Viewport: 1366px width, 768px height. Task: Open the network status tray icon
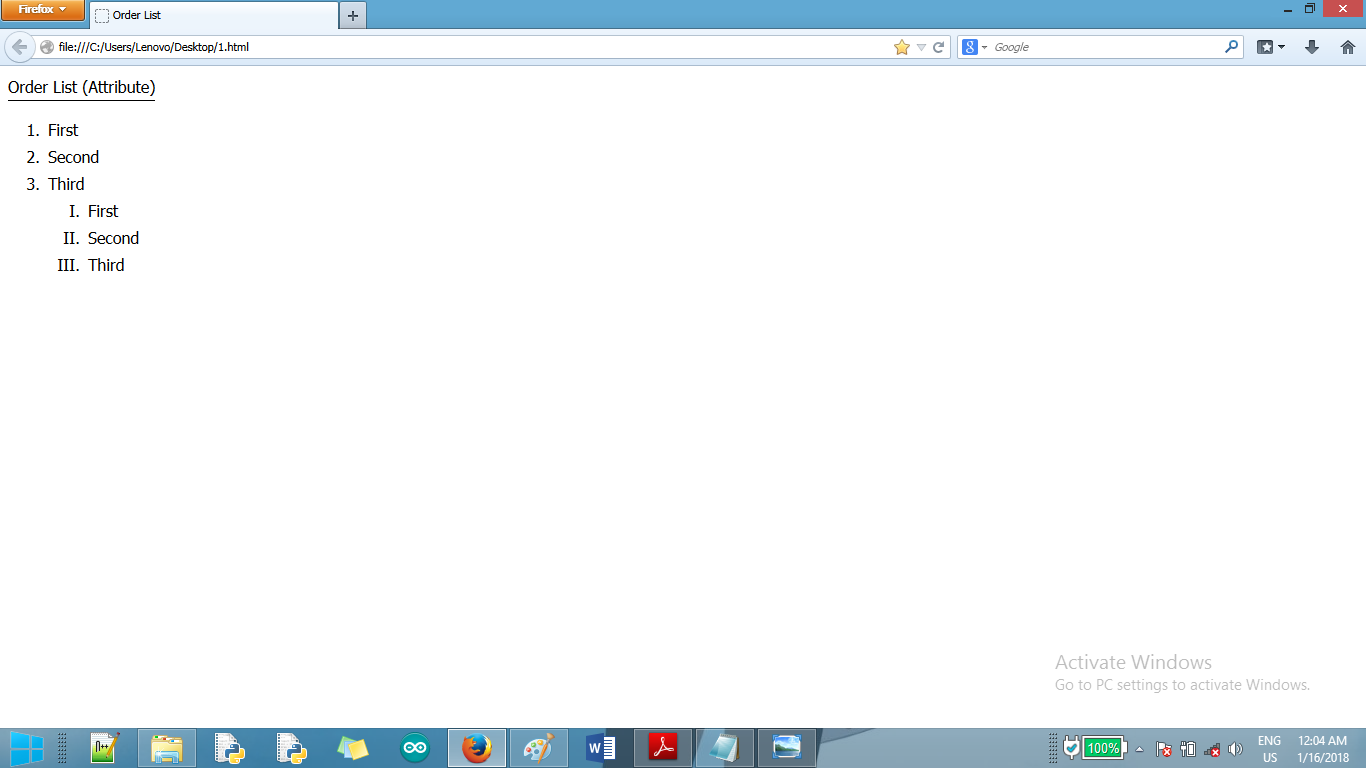point(1212,749)
